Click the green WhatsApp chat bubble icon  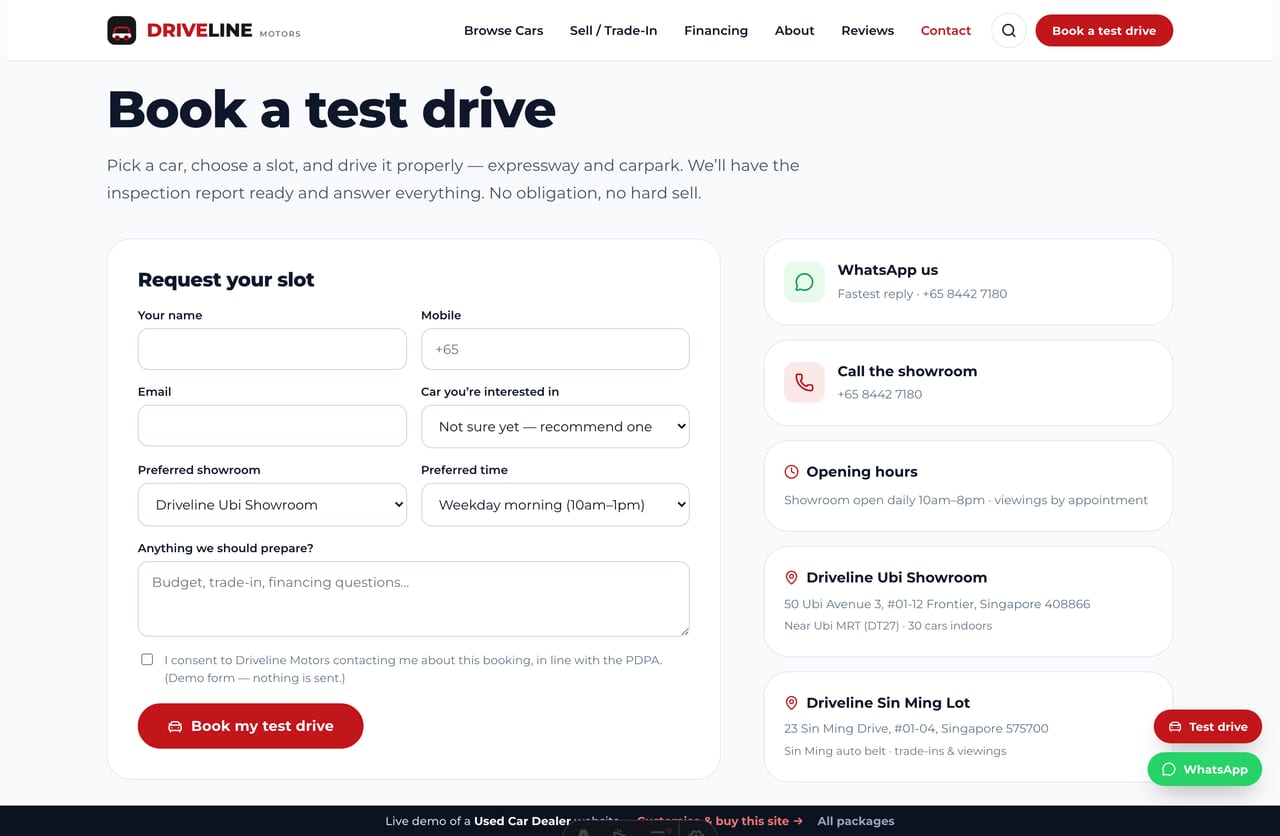click(x=804, y=282)
